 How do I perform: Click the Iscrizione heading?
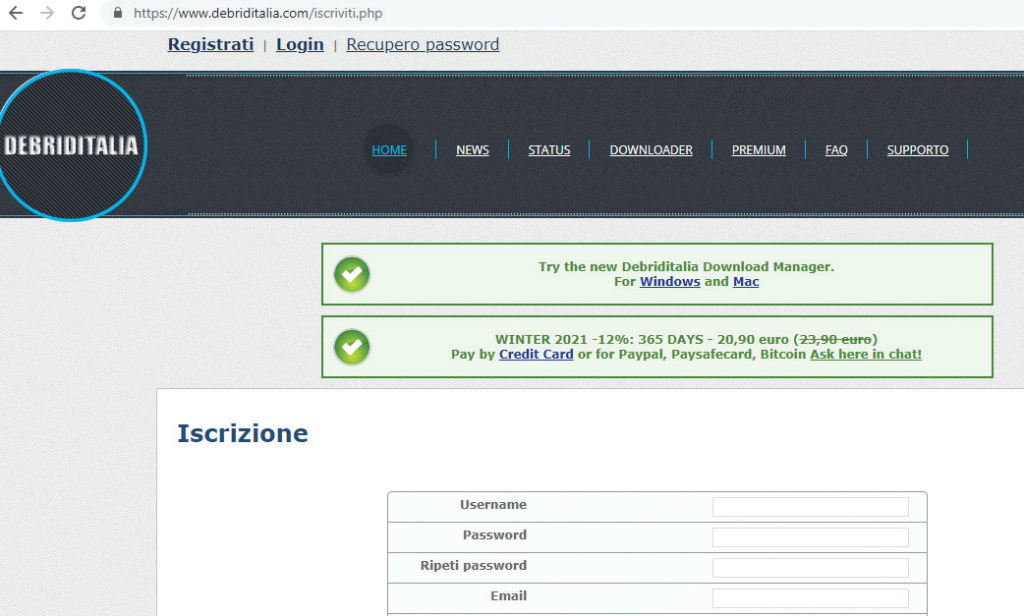coord(243,434)
